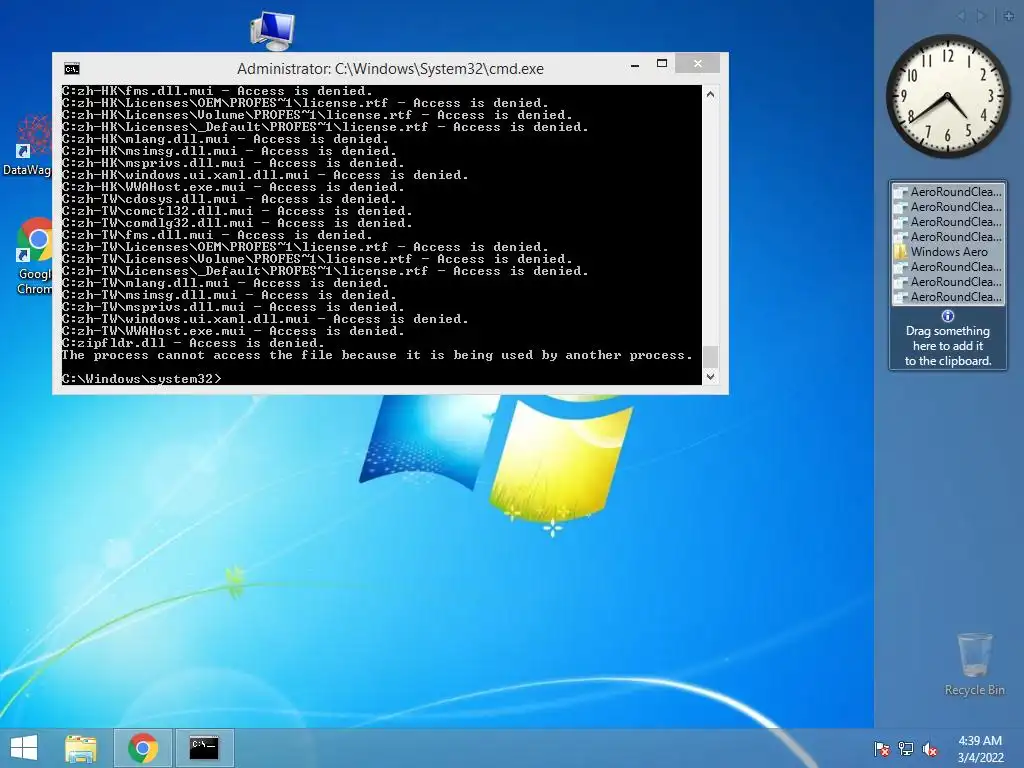Click the zh-TW\WWAHost.exe.mui line
Image resolution: width=1024 pixels, height=768 pixels.
coord(233,331)
